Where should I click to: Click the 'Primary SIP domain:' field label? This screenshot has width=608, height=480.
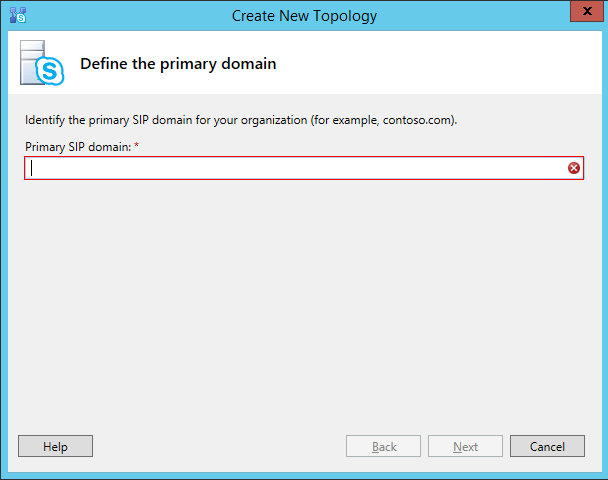[77, 147]
